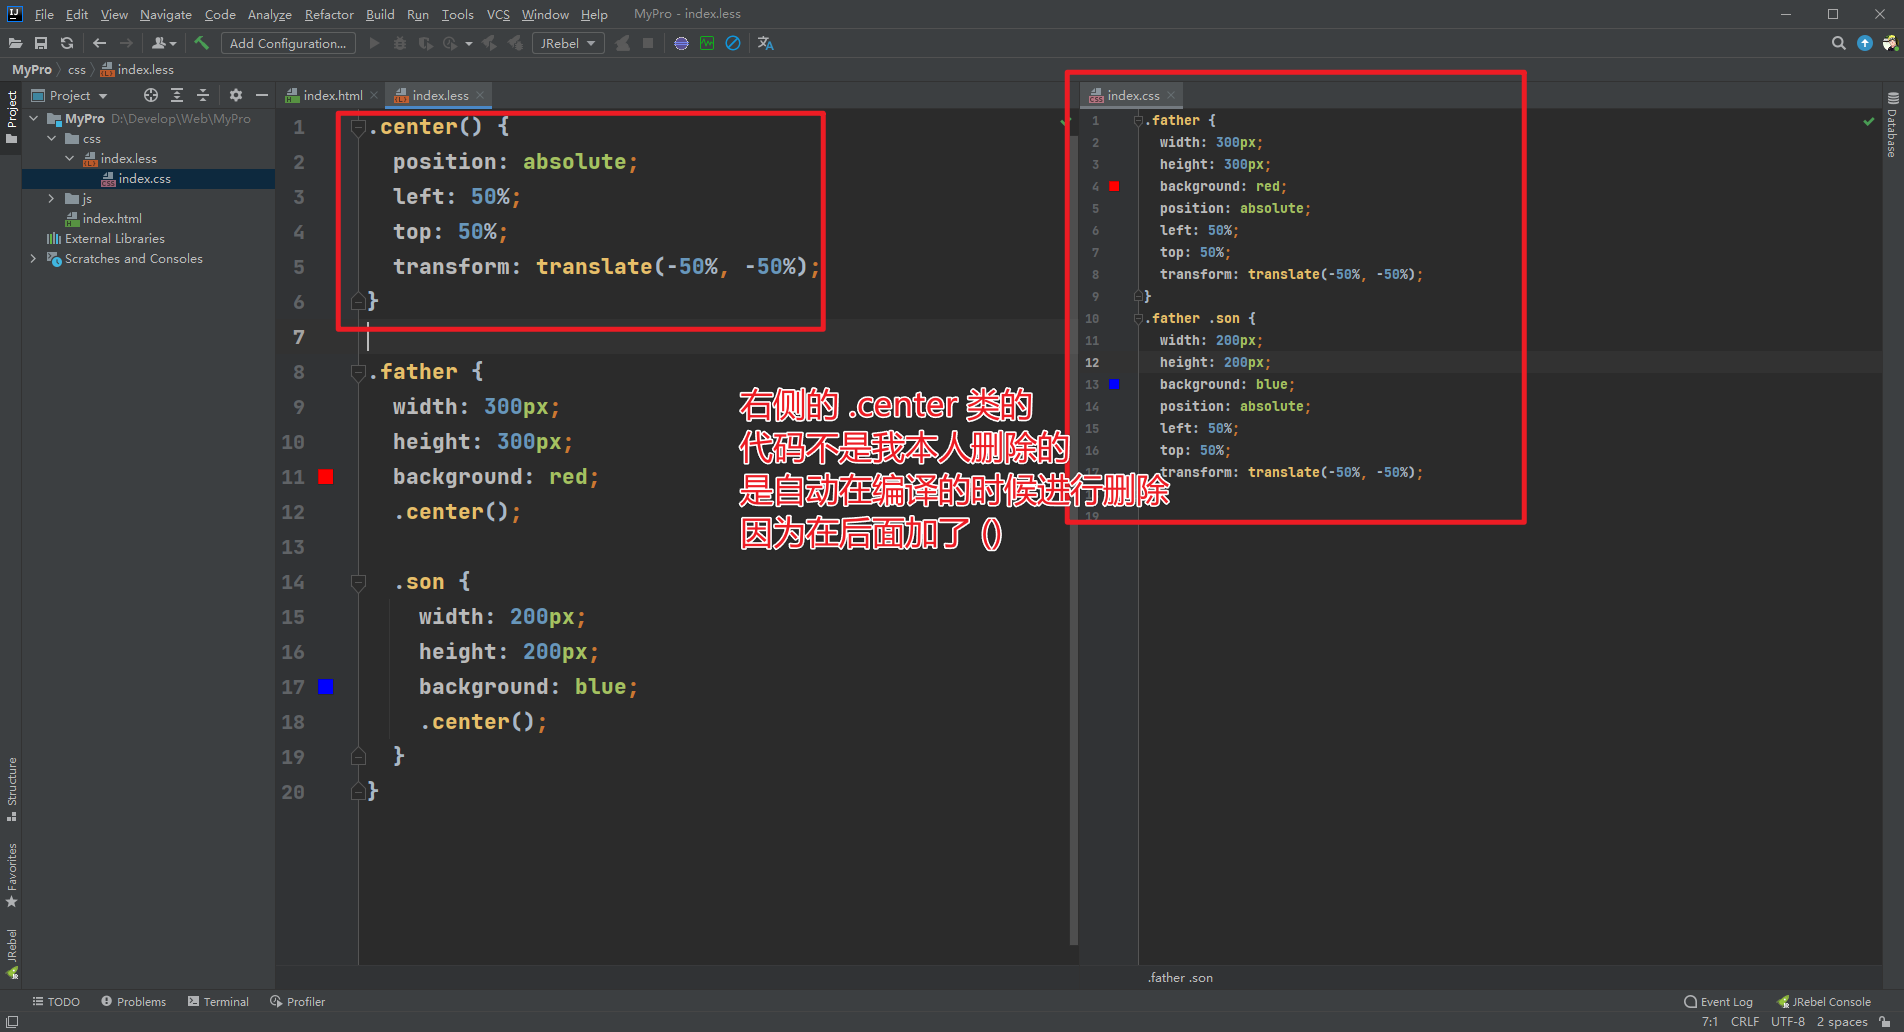This screenshot has height=1032, width=1904.
Task: Open Problems tool window
Action: coord(133,1001)
